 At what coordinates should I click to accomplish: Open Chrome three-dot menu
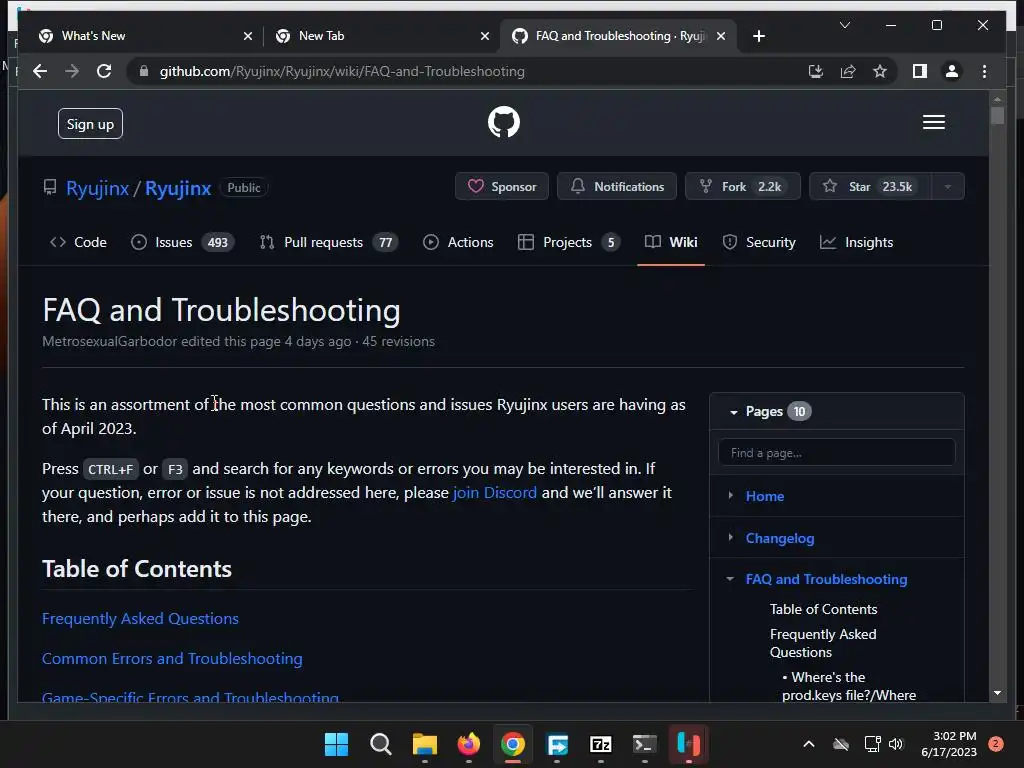tap(984, 71)
